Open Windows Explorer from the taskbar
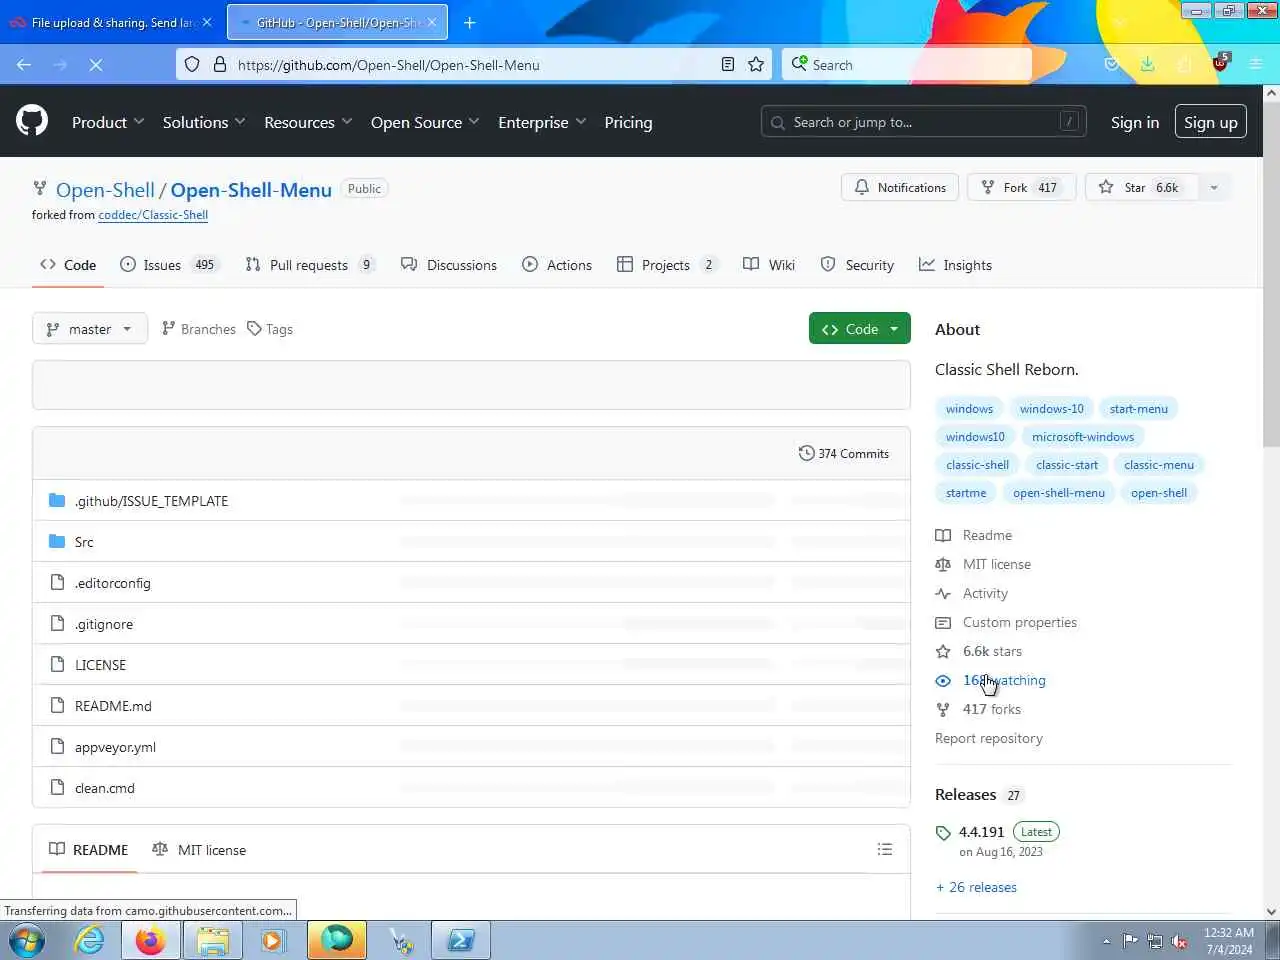The height and width of the screenshot is (960, 1280). [x=213, y=941]
